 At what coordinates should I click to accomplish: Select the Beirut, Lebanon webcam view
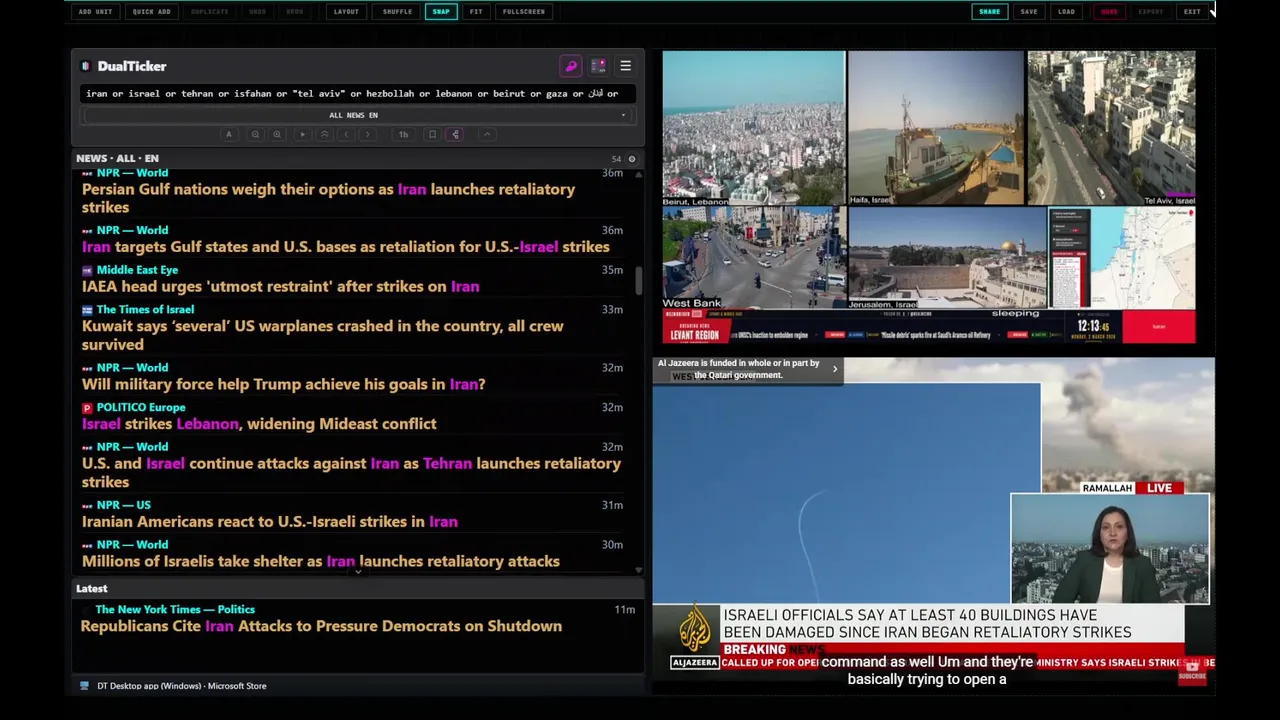pos(753,128)
